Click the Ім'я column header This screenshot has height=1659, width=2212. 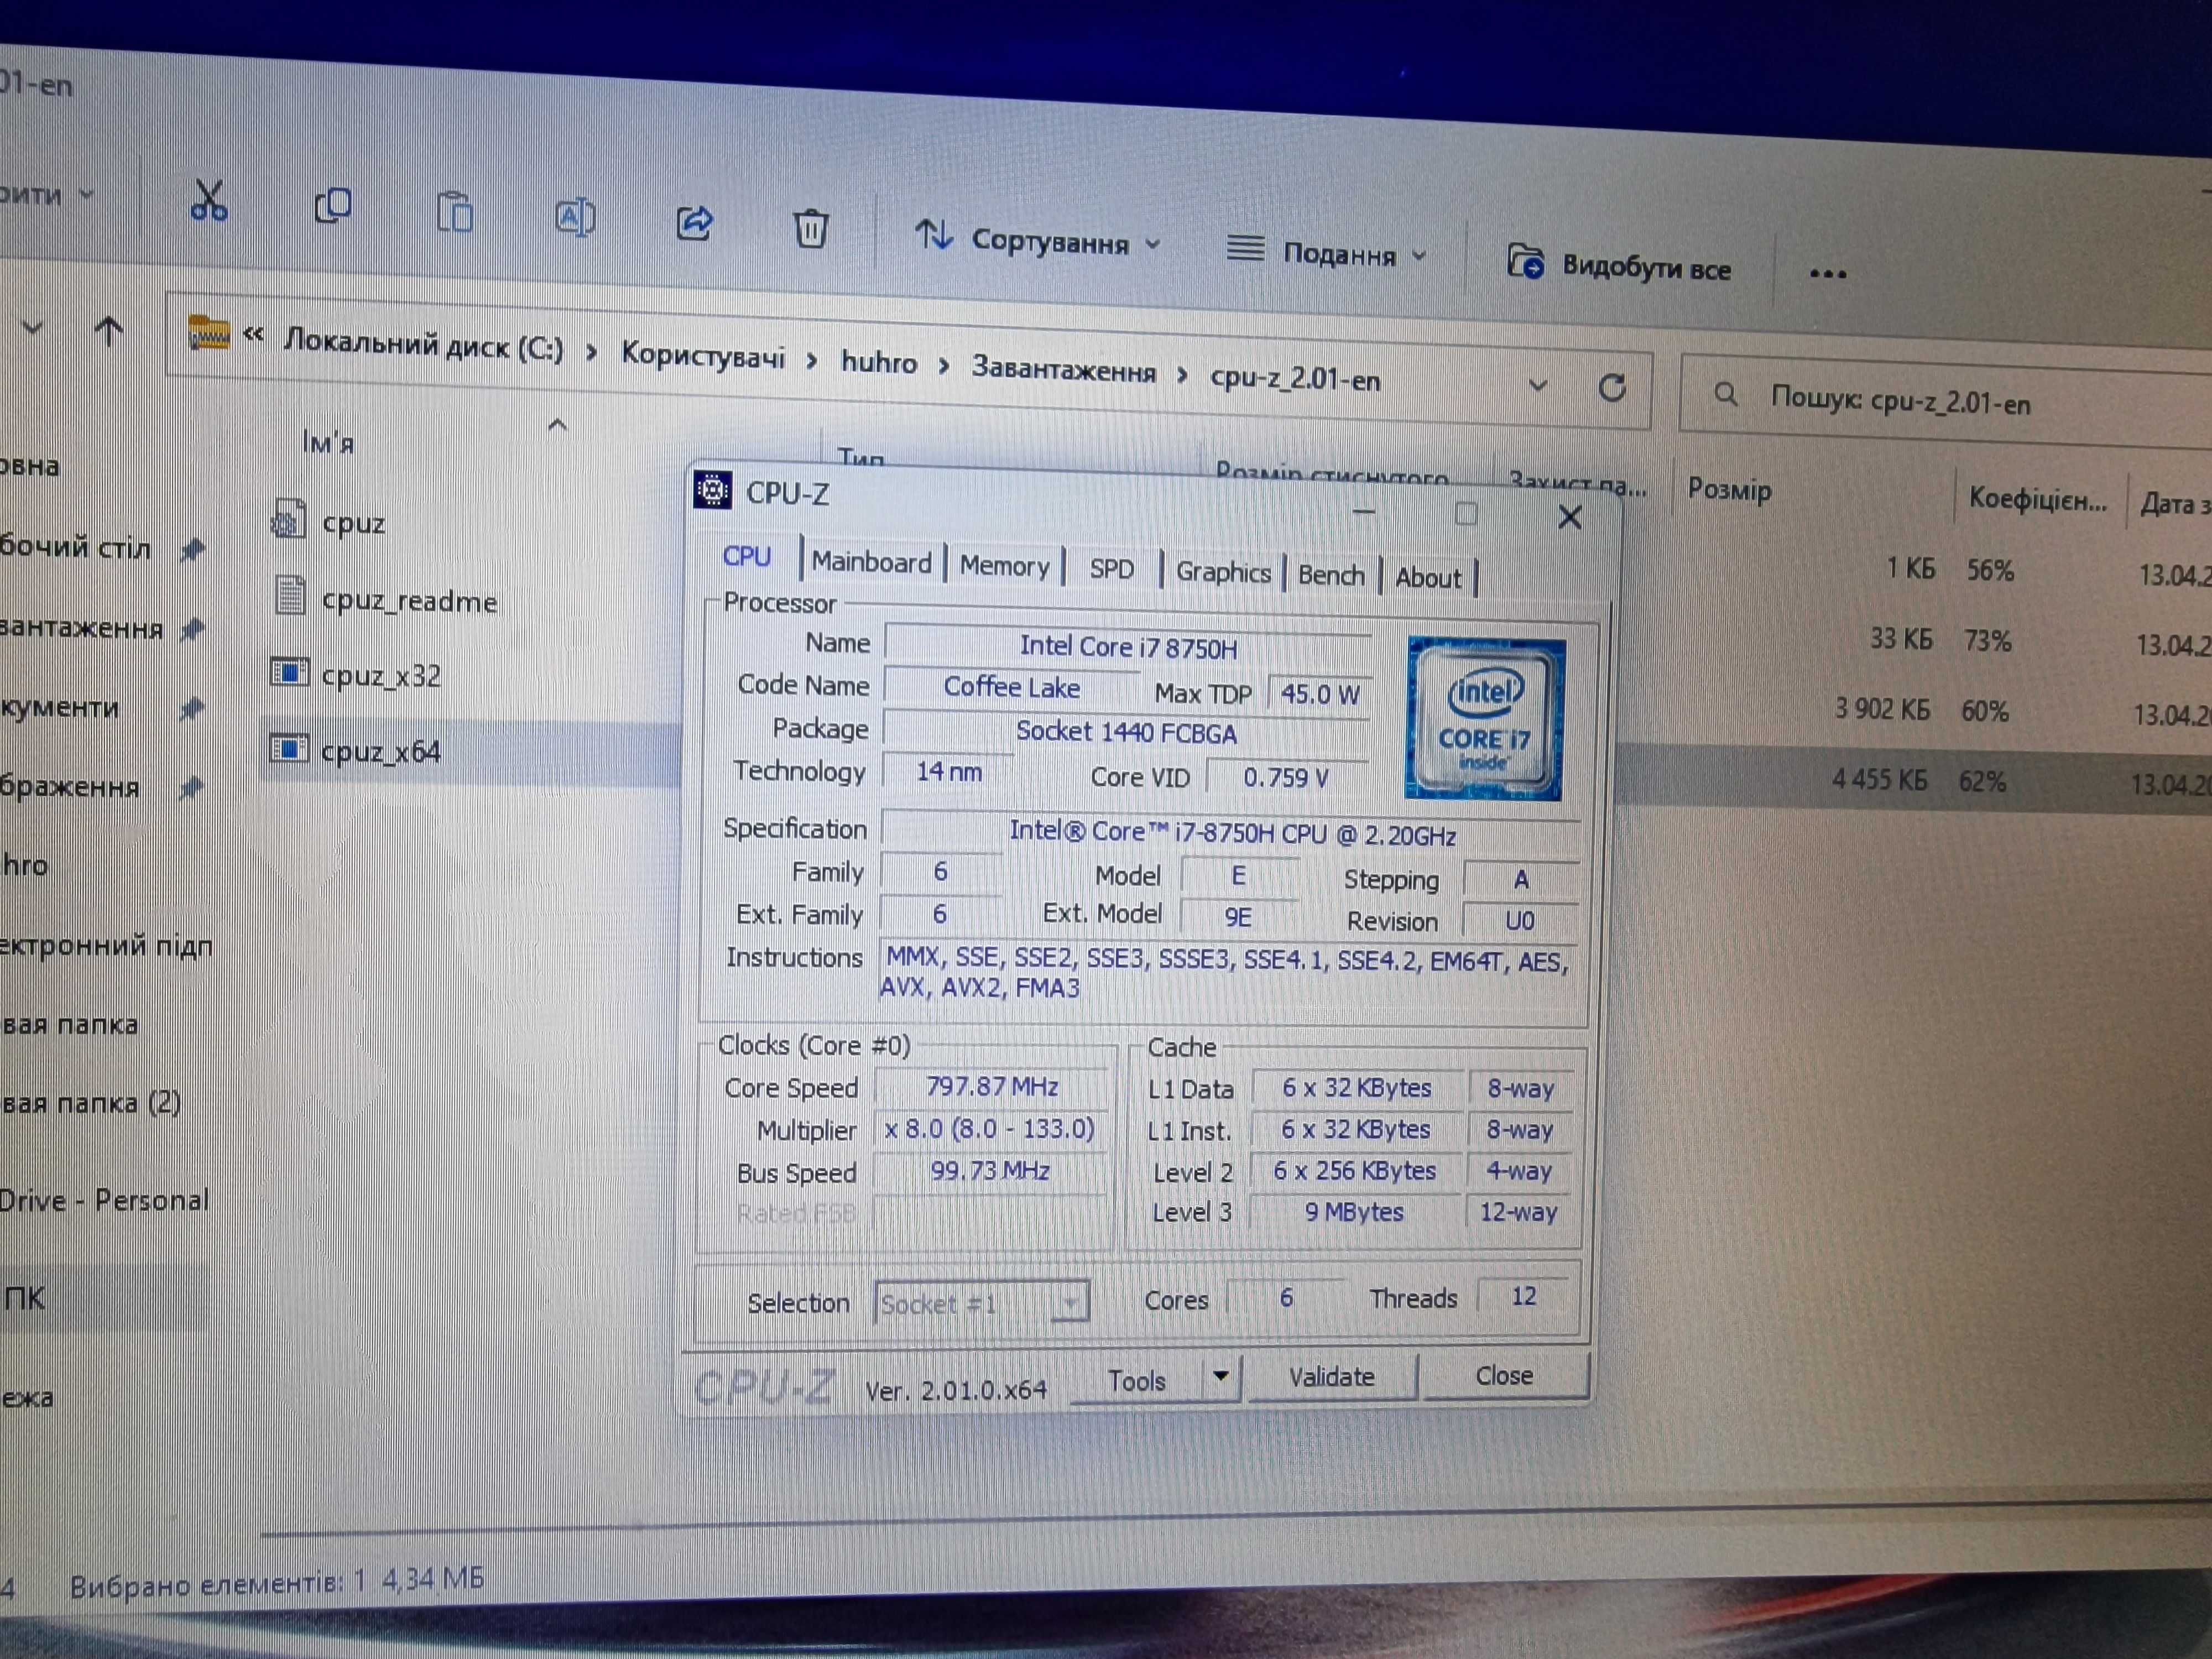pos(328,441)
